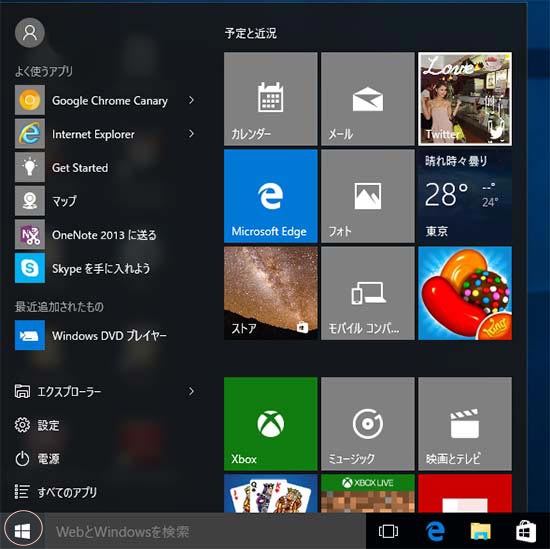Open the フォト (Photos) tile

click(368, 196)
